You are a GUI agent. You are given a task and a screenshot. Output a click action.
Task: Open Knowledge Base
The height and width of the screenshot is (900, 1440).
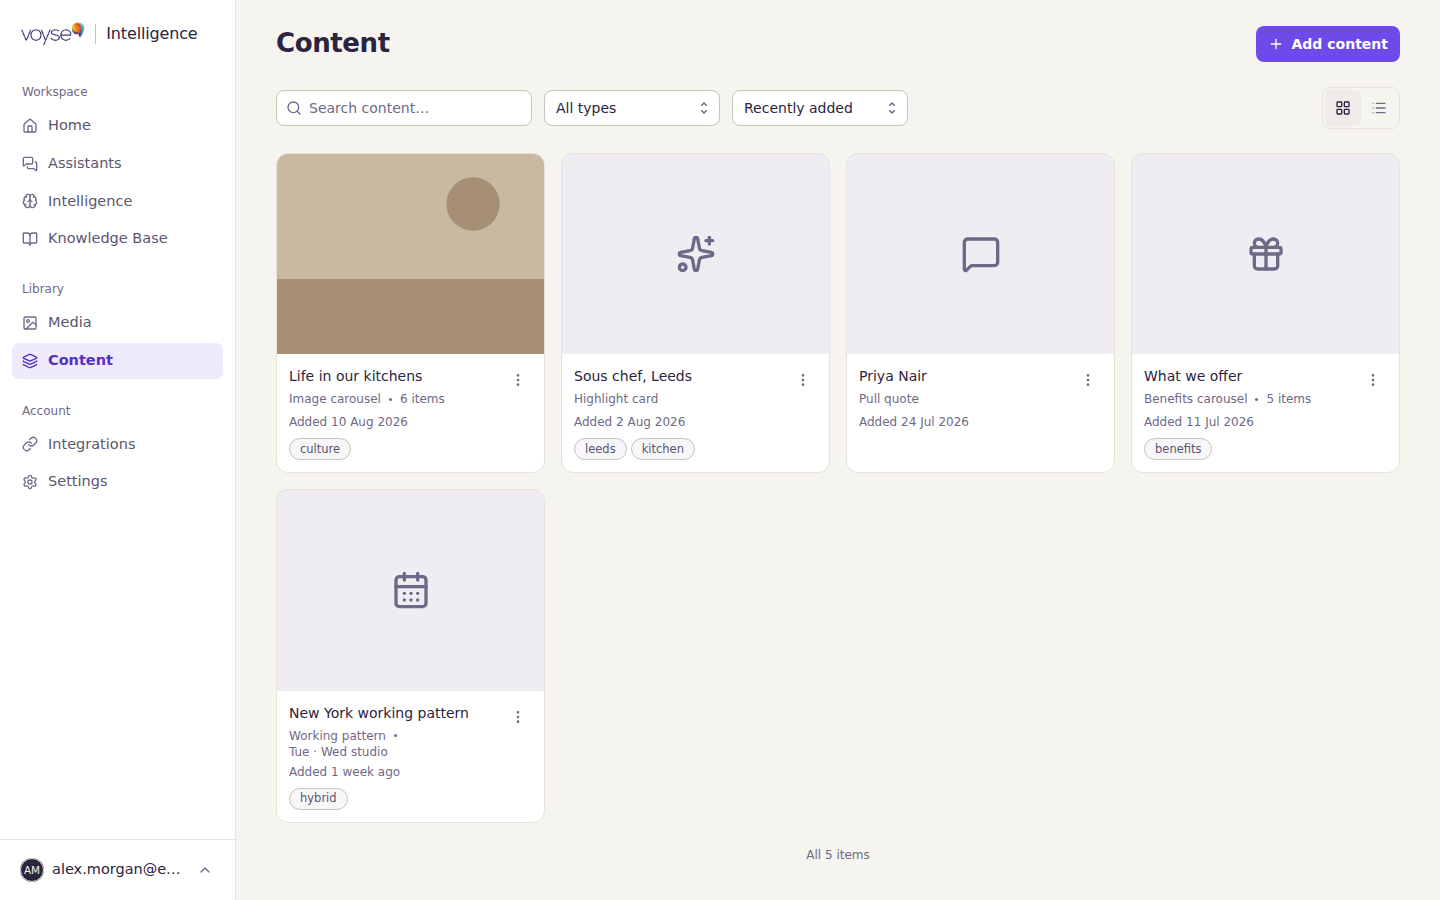coord(117,238)
